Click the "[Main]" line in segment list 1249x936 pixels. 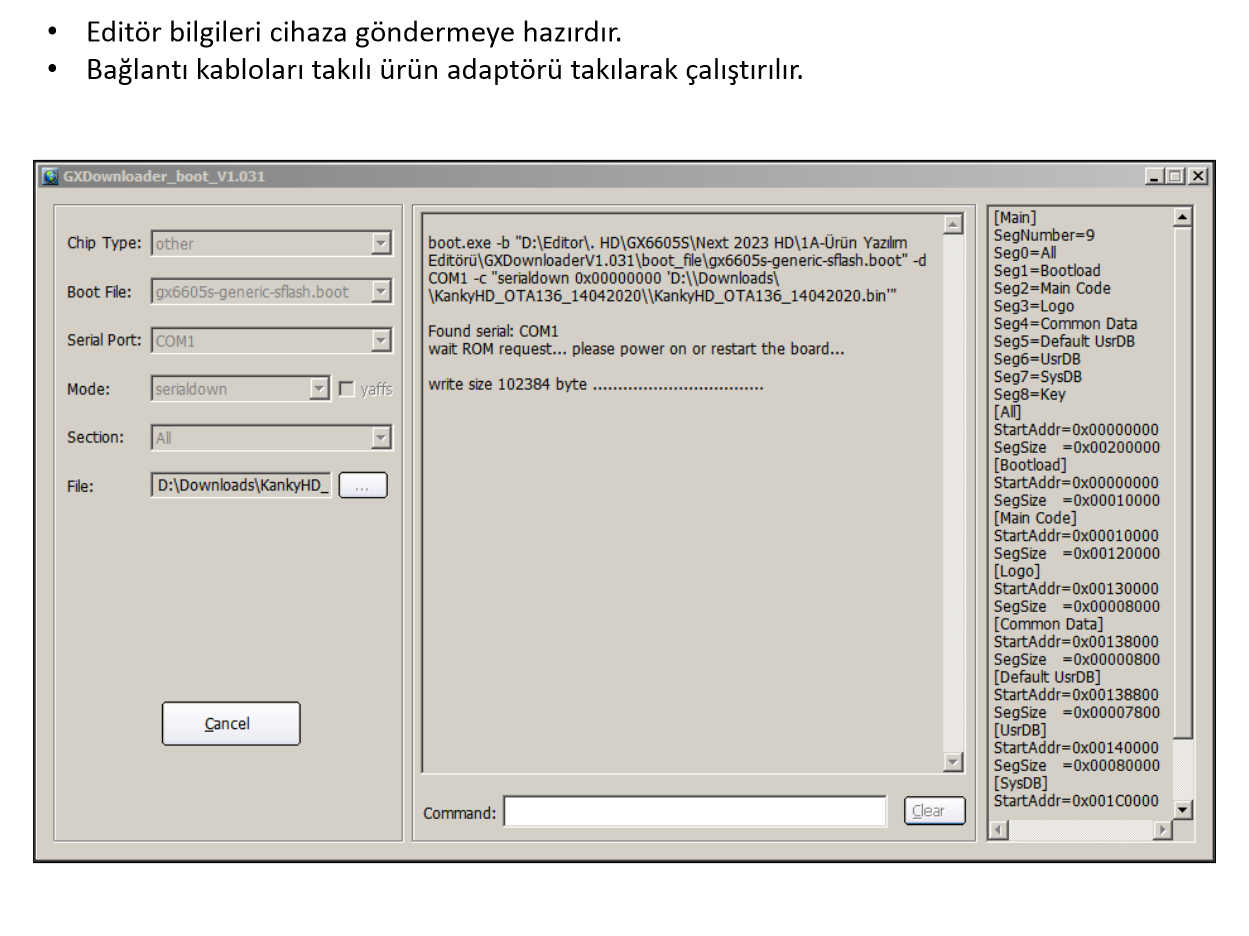[x=1015, y=217]
